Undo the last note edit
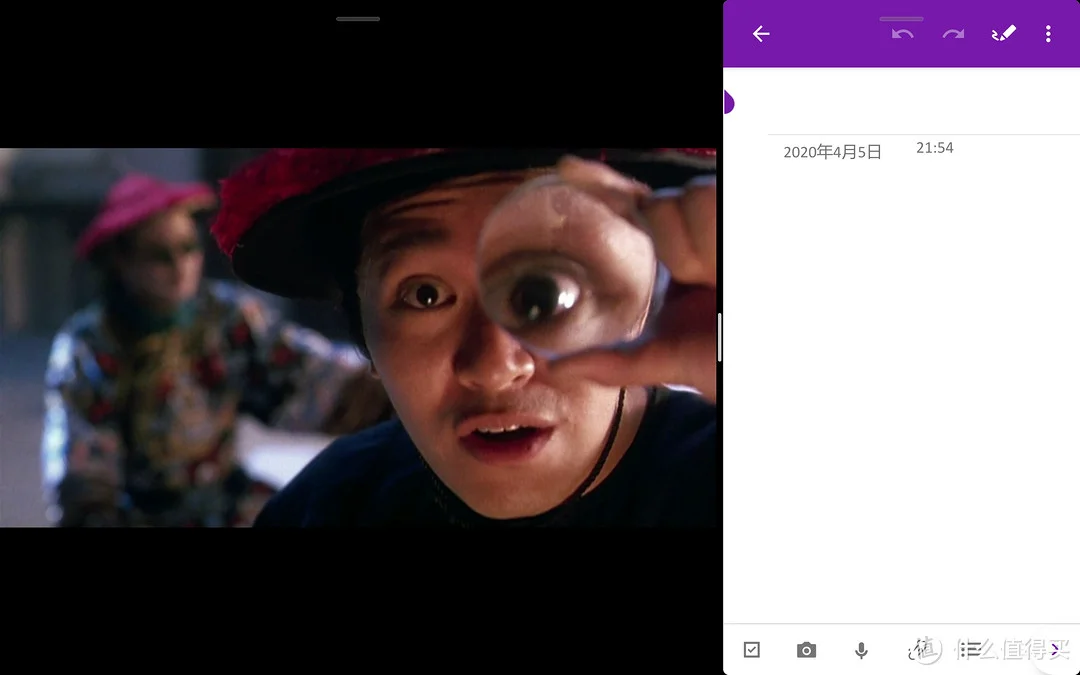This screenshot has height=675, width=1080. pos(902,34)
